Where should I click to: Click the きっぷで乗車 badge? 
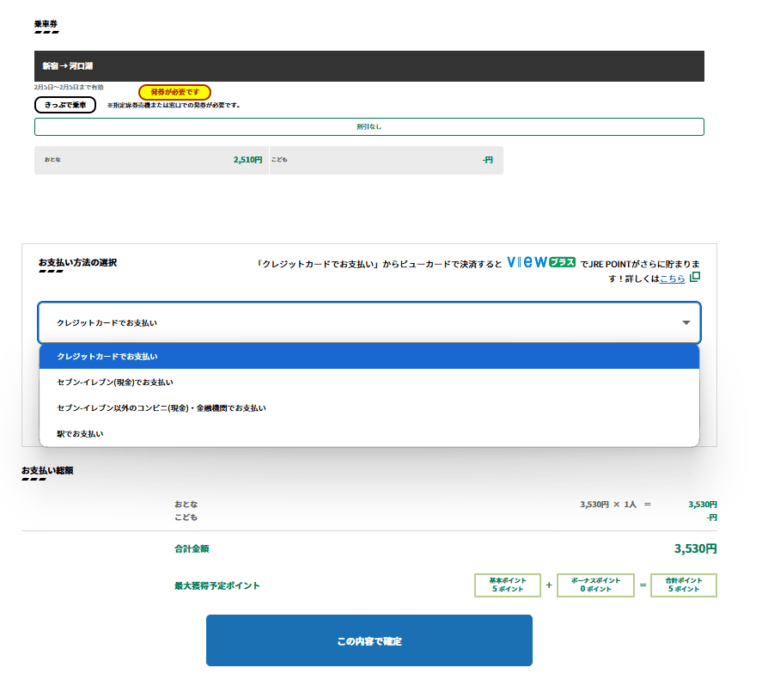tap(65, 105)
